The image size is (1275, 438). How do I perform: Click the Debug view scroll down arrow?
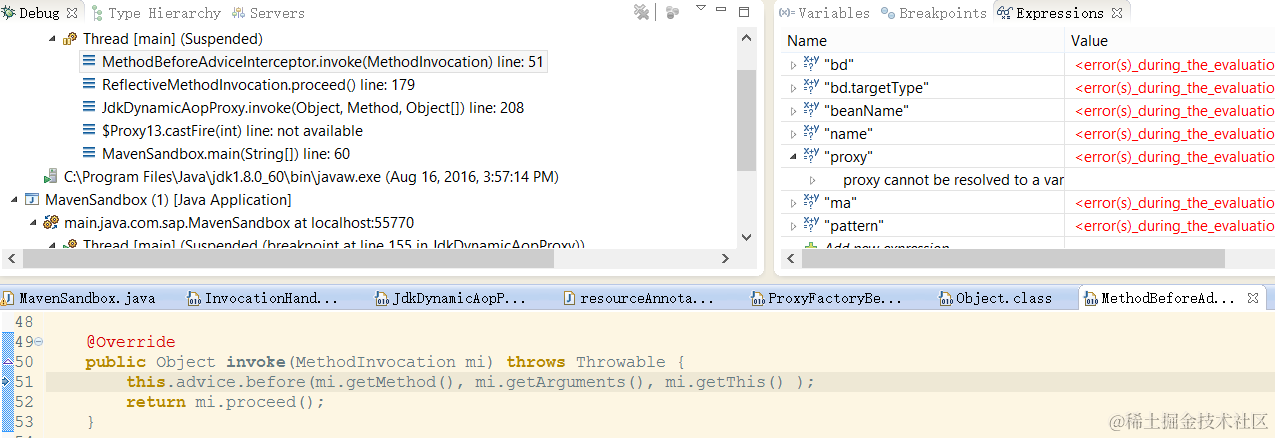[x=746, y=238]
